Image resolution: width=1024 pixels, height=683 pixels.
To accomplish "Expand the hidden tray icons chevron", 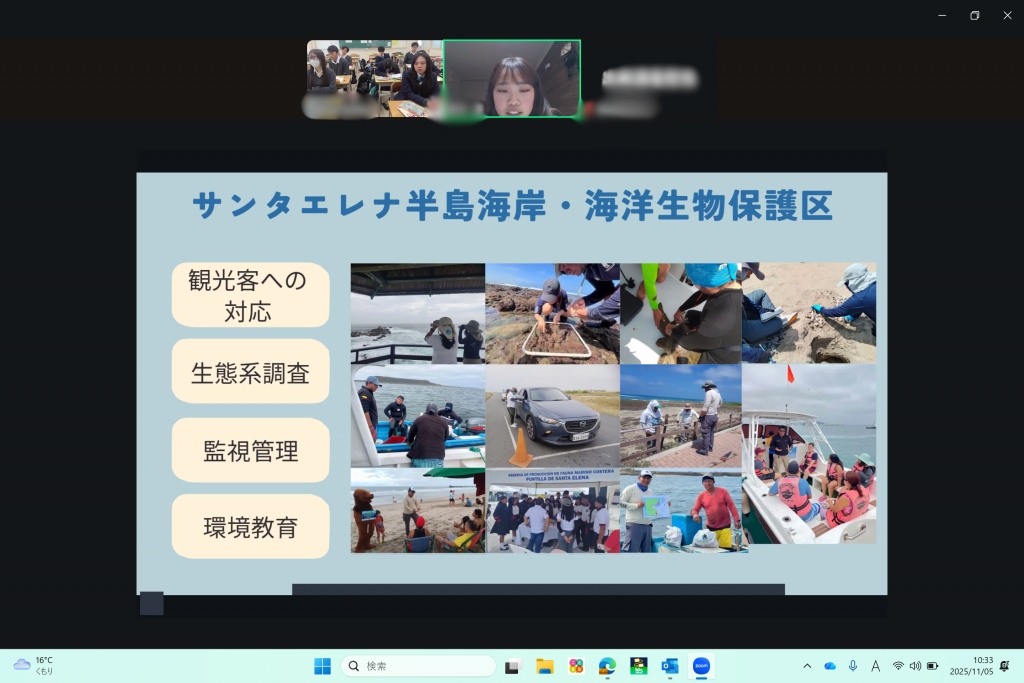I will [x=808, y=665].
